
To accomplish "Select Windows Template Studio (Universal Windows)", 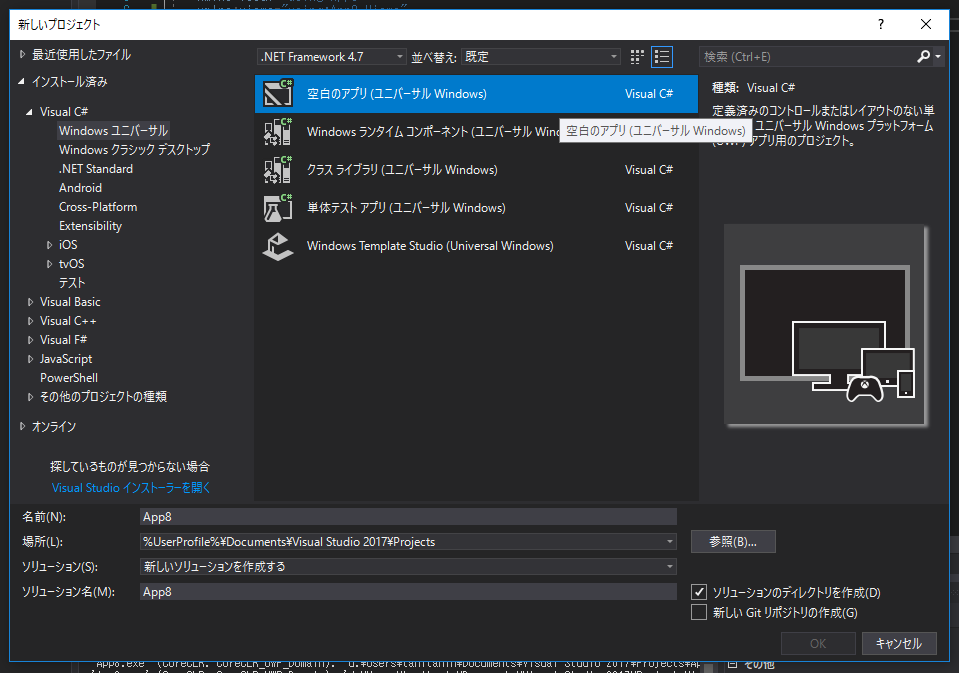I will point(476,246).
